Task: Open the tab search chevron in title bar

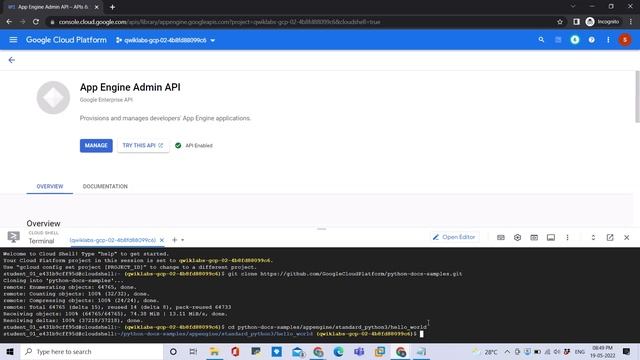Action: 573,6
